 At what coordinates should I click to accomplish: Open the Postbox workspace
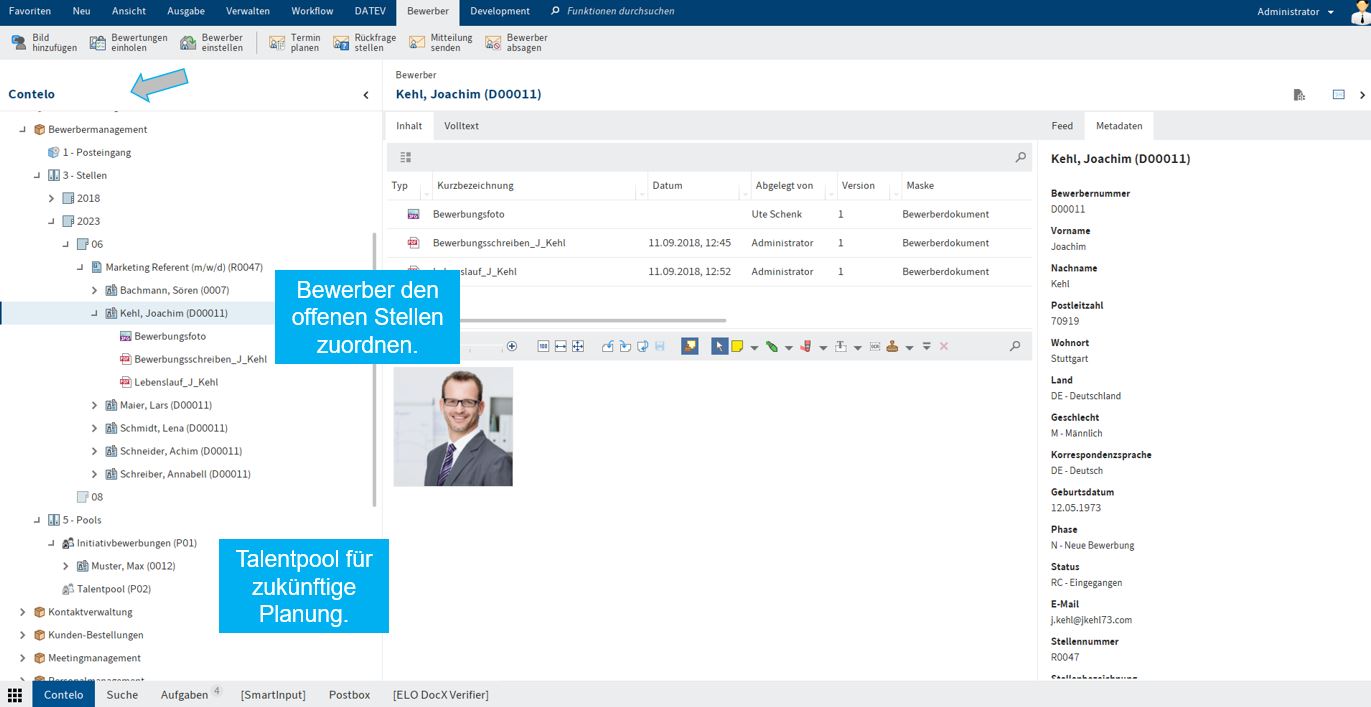[x=349, y=694]
